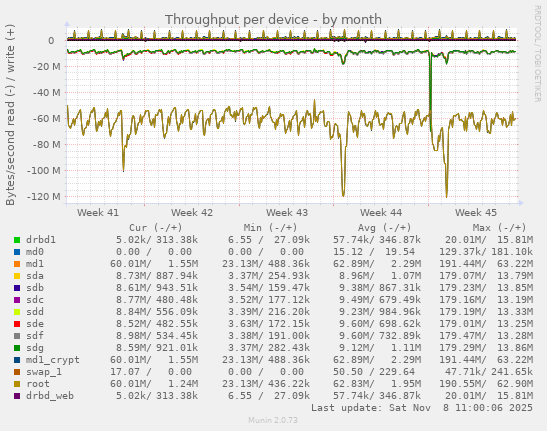Viewport: 547px width, 431px height.
Task: Click the sda yellow legend swatch
Action: tap(17, 276)
